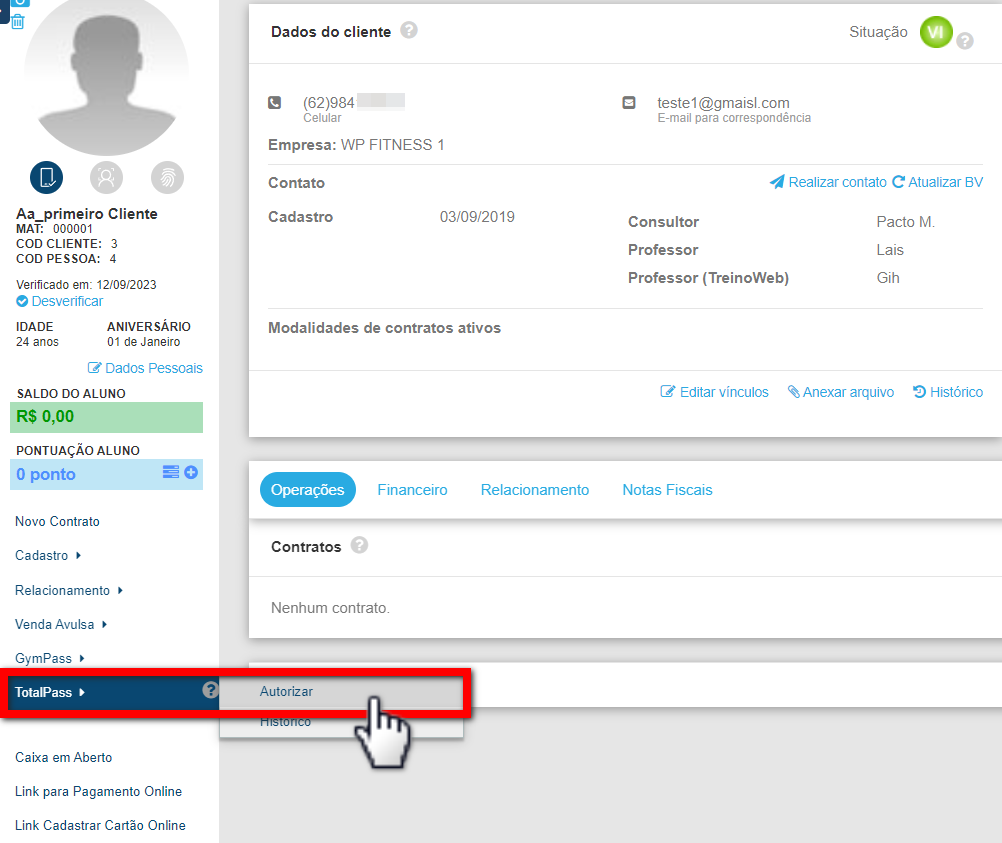The image size is (1002, 843).
Task: Click the green VI situação badge
Action: tap(936, 32)
